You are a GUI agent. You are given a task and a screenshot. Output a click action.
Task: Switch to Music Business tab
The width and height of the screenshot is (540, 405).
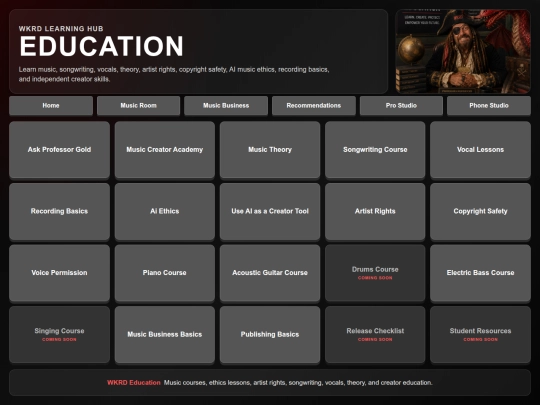[226, 105]
